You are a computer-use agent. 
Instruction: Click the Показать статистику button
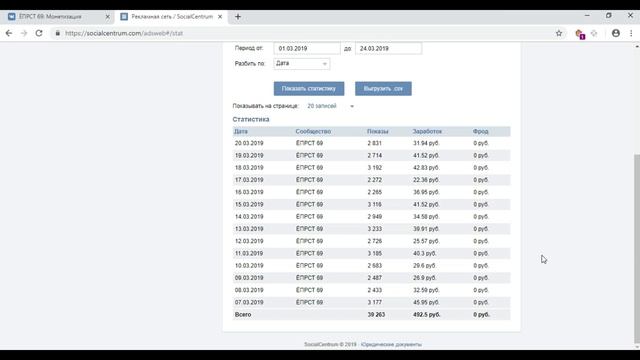[309, 89]
